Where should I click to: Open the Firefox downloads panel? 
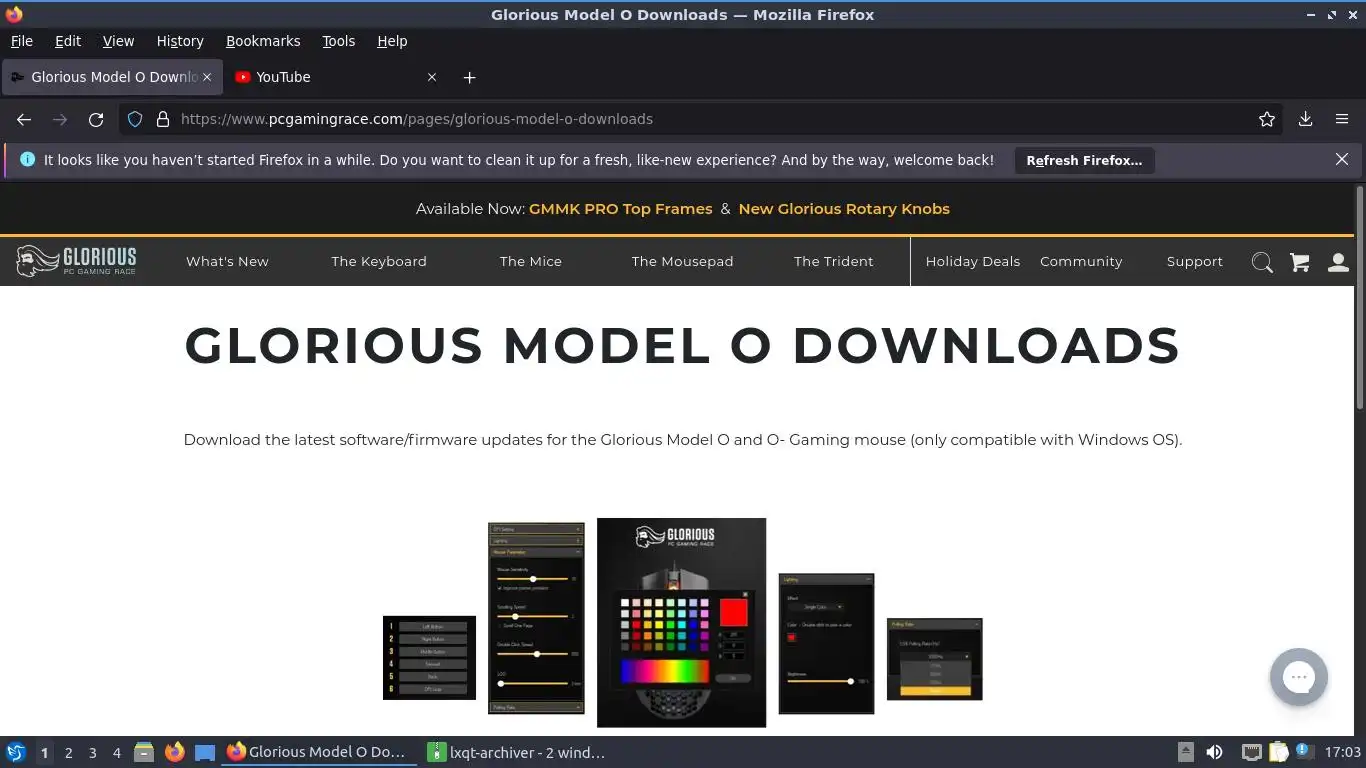[x=1305, y=119]
